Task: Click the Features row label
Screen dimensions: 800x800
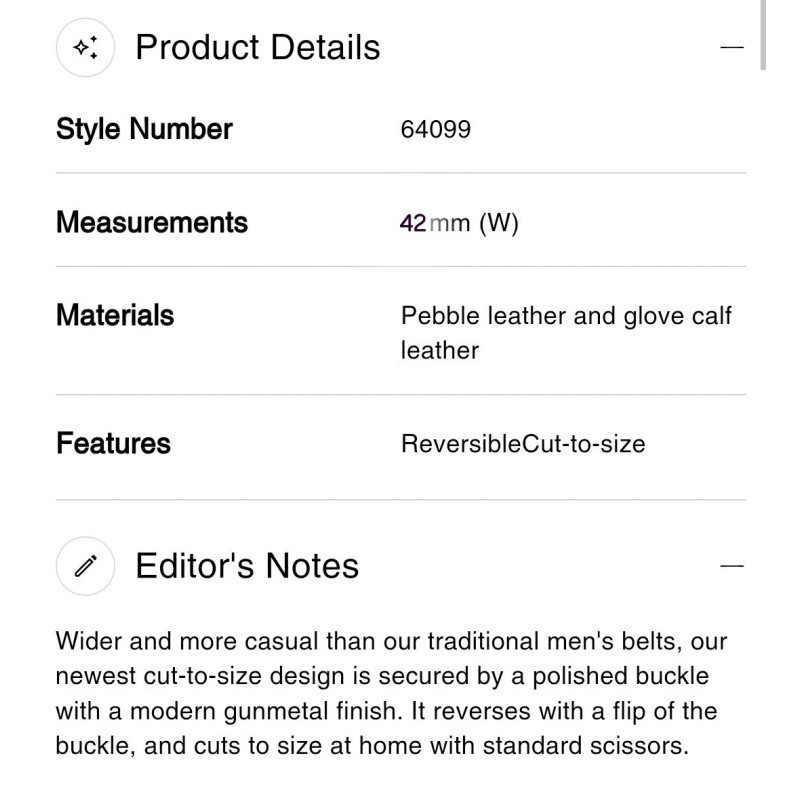Action: tap(113, 443)
